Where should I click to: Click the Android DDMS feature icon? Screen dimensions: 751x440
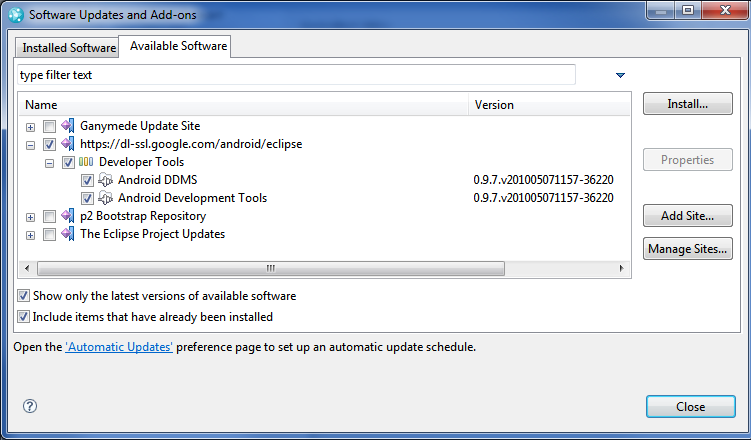coord(105,180)
